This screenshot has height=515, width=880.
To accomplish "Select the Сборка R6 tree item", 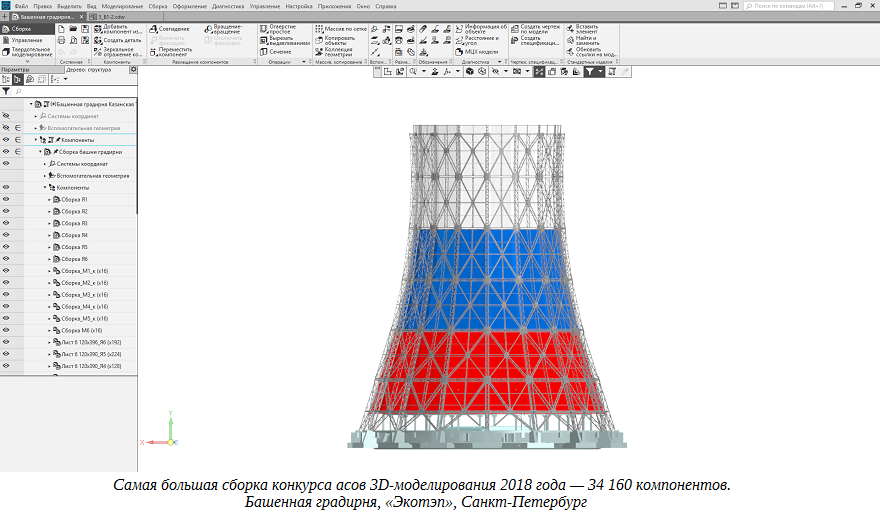I will 74,259.
